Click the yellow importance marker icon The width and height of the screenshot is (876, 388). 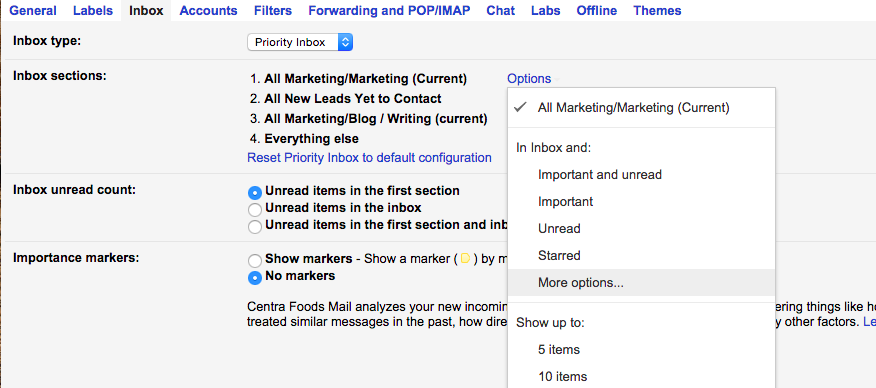[x=465, y=259]
